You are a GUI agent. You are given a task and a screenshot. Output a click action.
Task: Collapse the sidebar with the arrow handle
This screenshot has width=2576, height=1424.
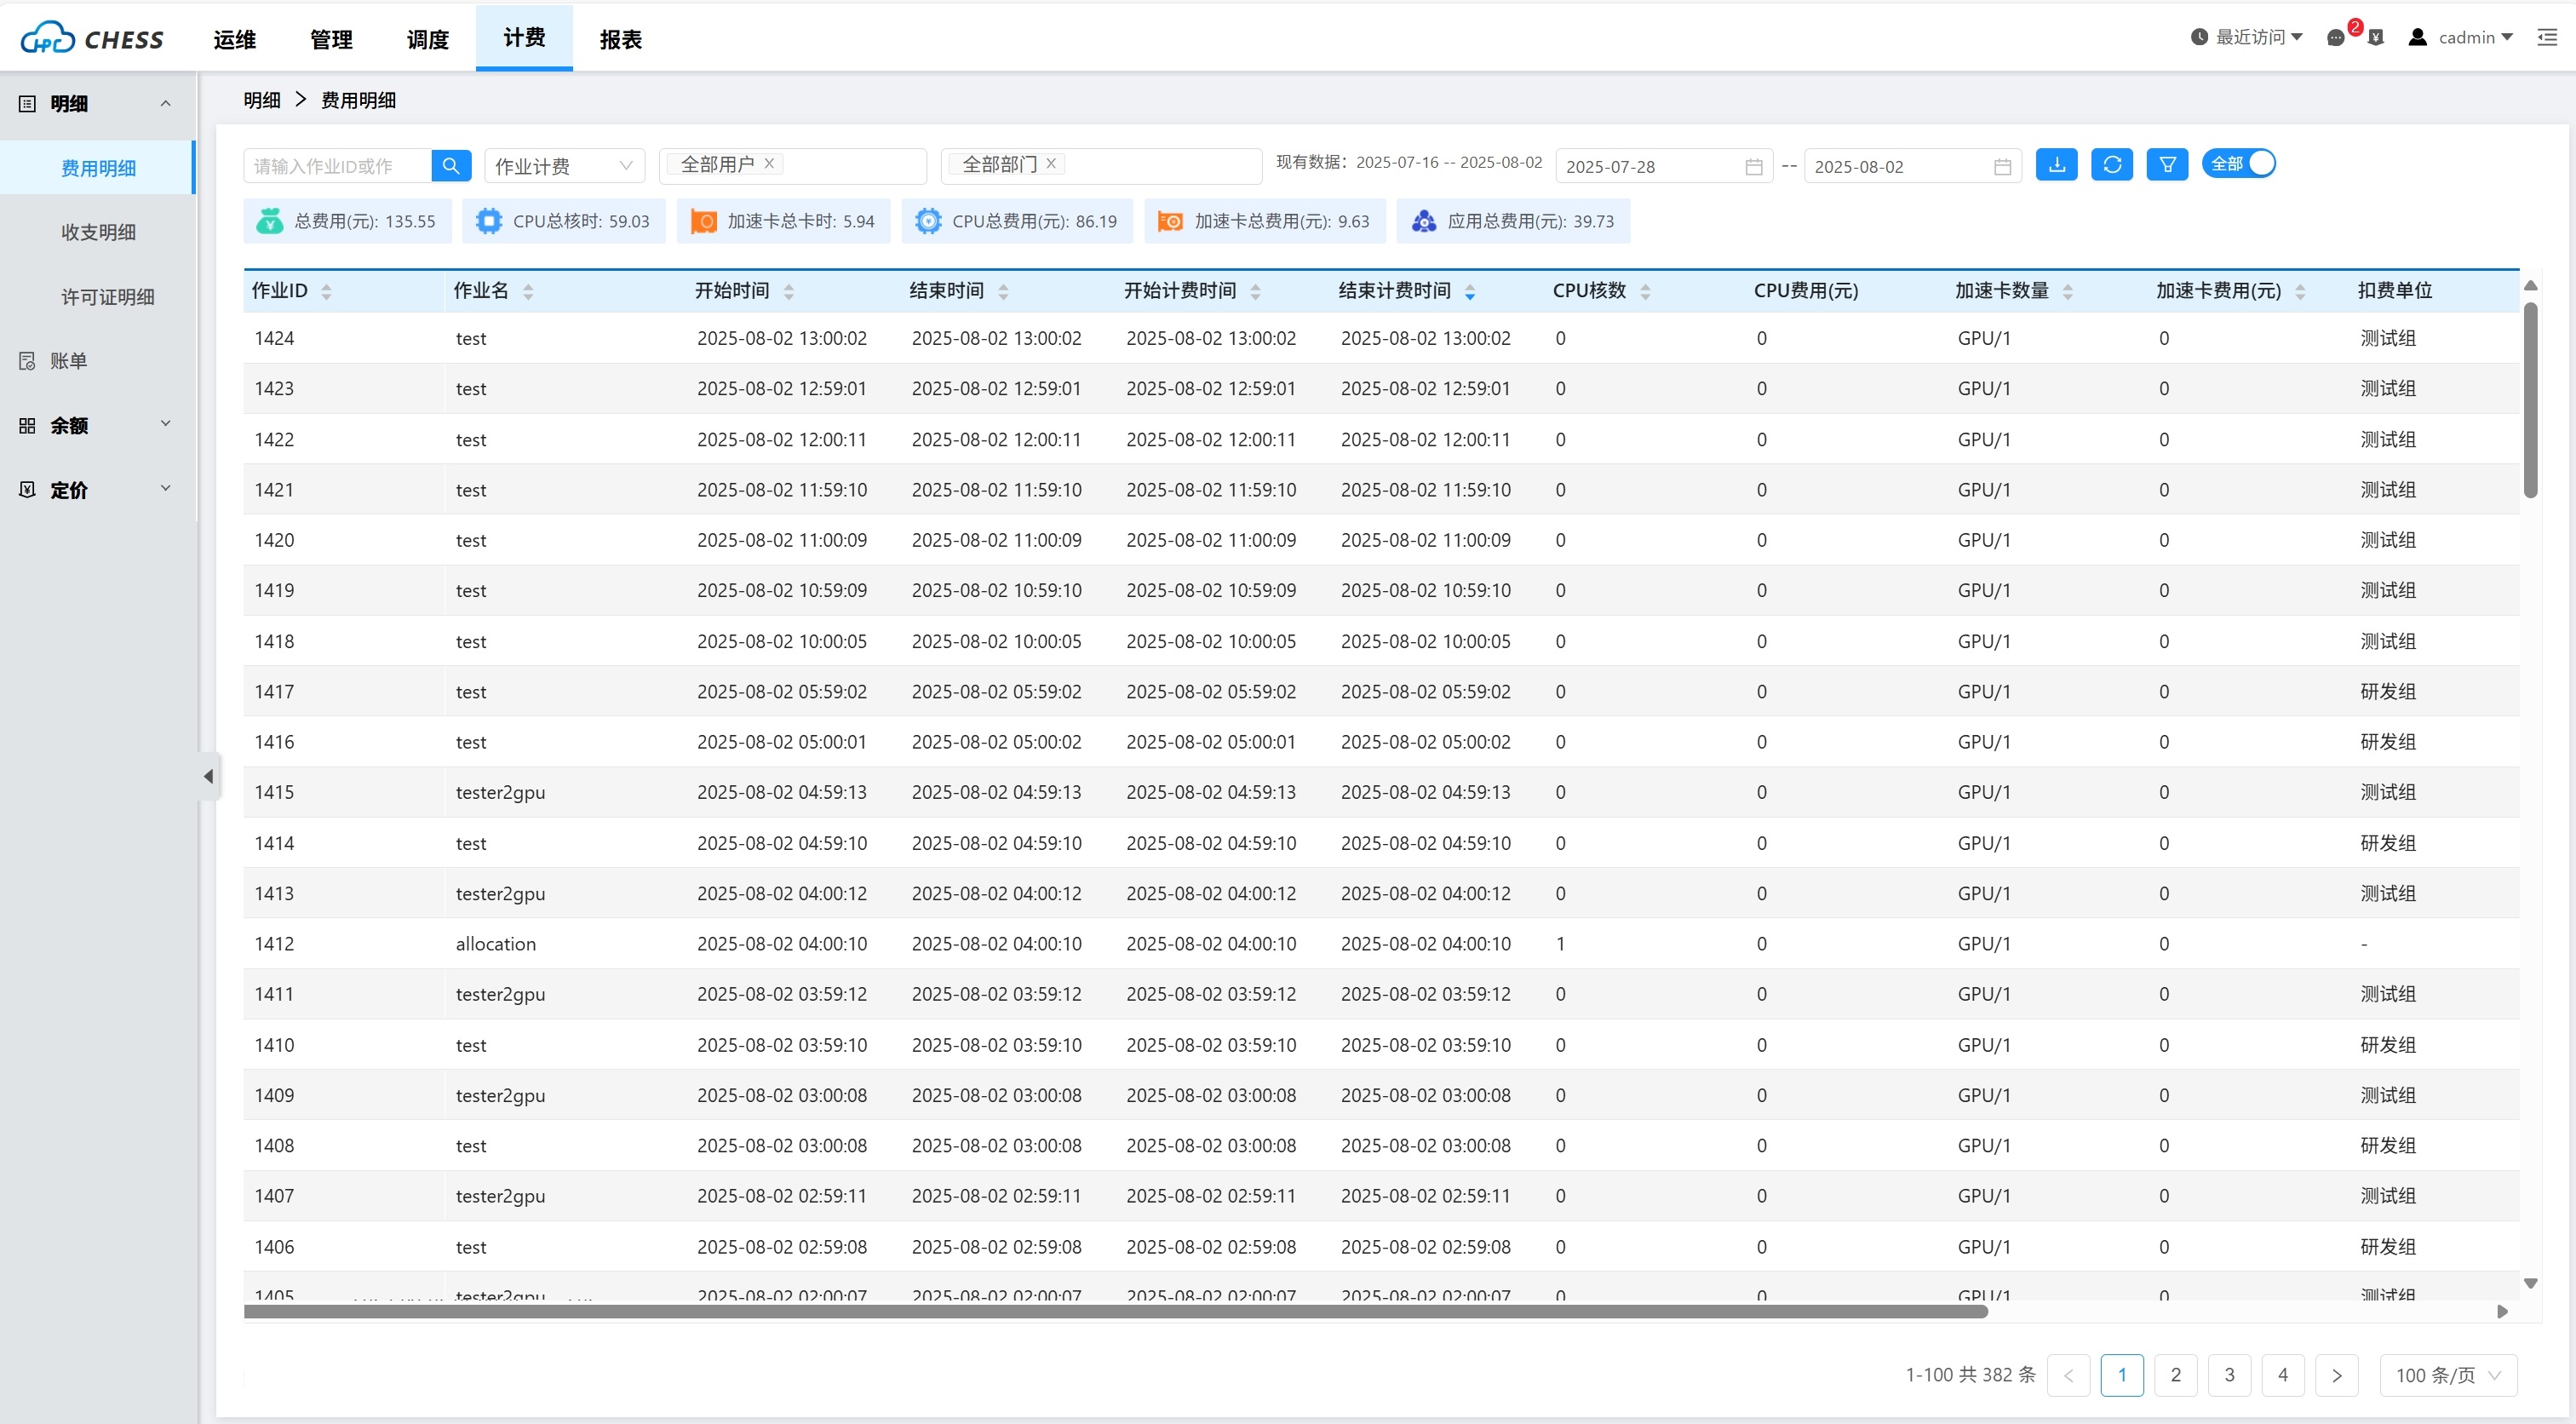pyautogui.click(x=208, y=776)
